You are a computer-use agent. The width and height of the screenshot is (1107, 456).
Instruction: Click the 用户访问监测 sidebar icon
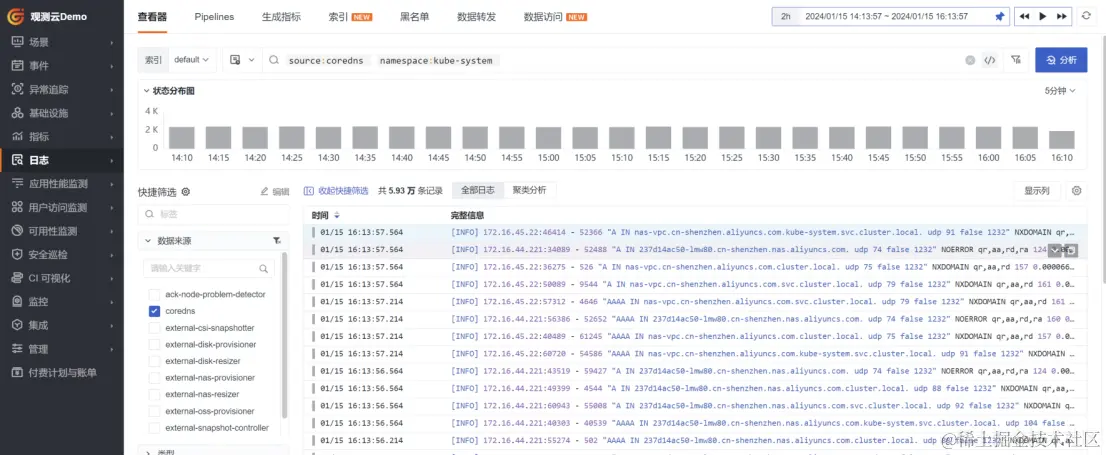coord(18,208)
